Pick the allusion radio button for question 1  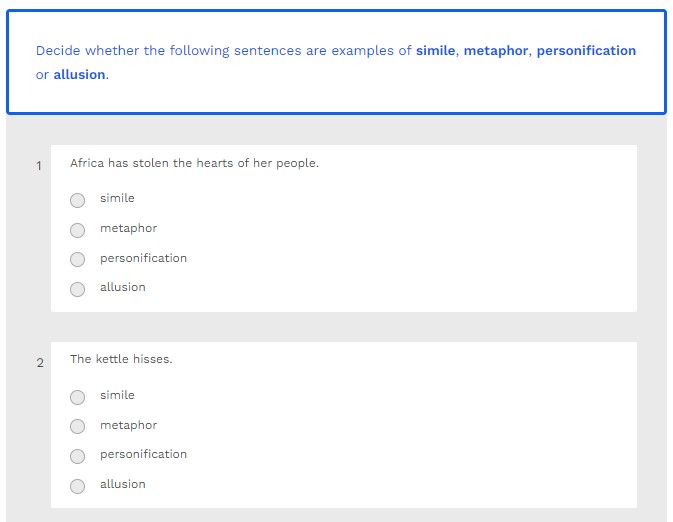pos(78,289)
